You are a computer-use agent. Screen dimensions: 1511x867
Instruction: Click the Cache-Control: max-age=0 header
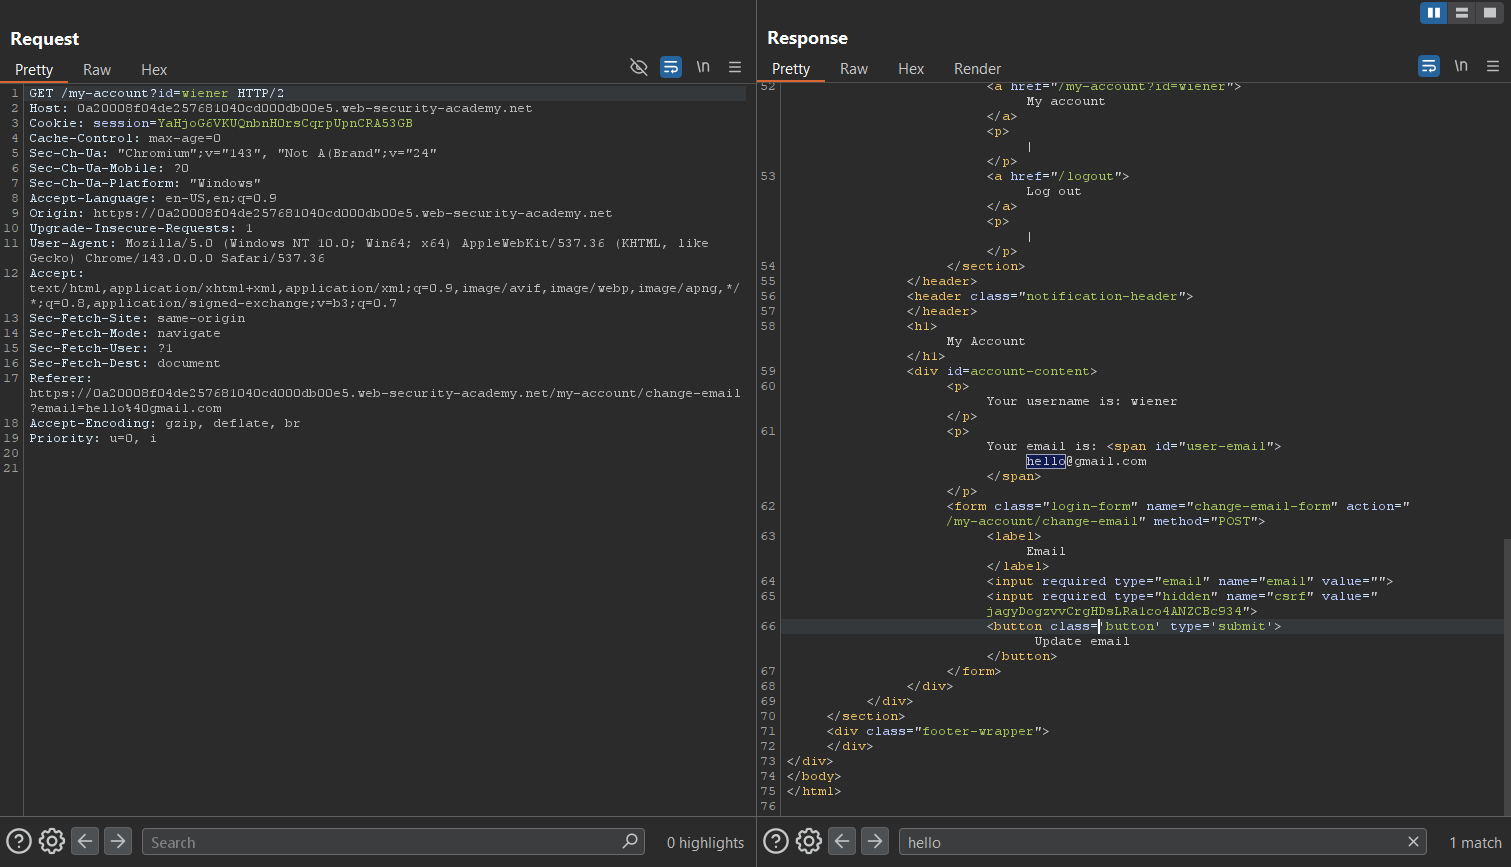(x=125, y=138)
